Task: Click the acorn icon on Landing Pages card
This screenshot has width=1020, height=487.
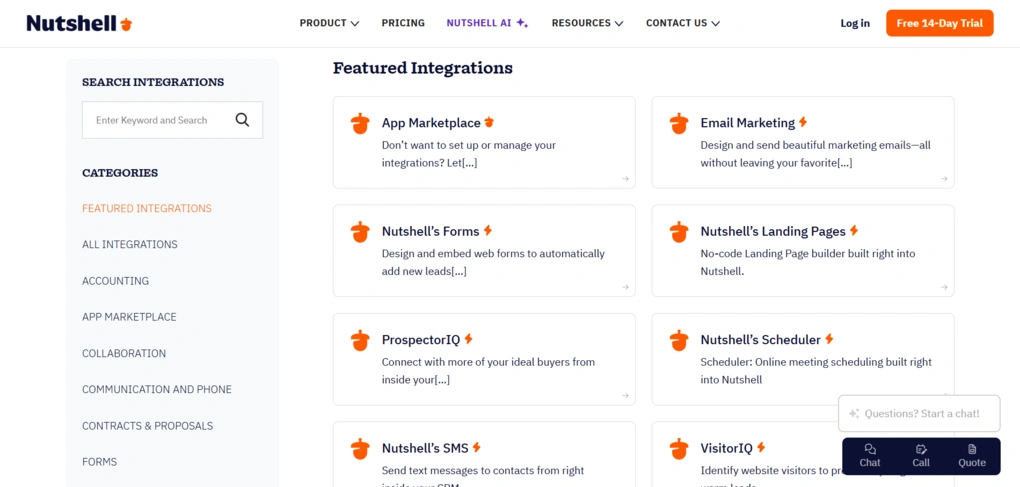Action: (678, 232)
